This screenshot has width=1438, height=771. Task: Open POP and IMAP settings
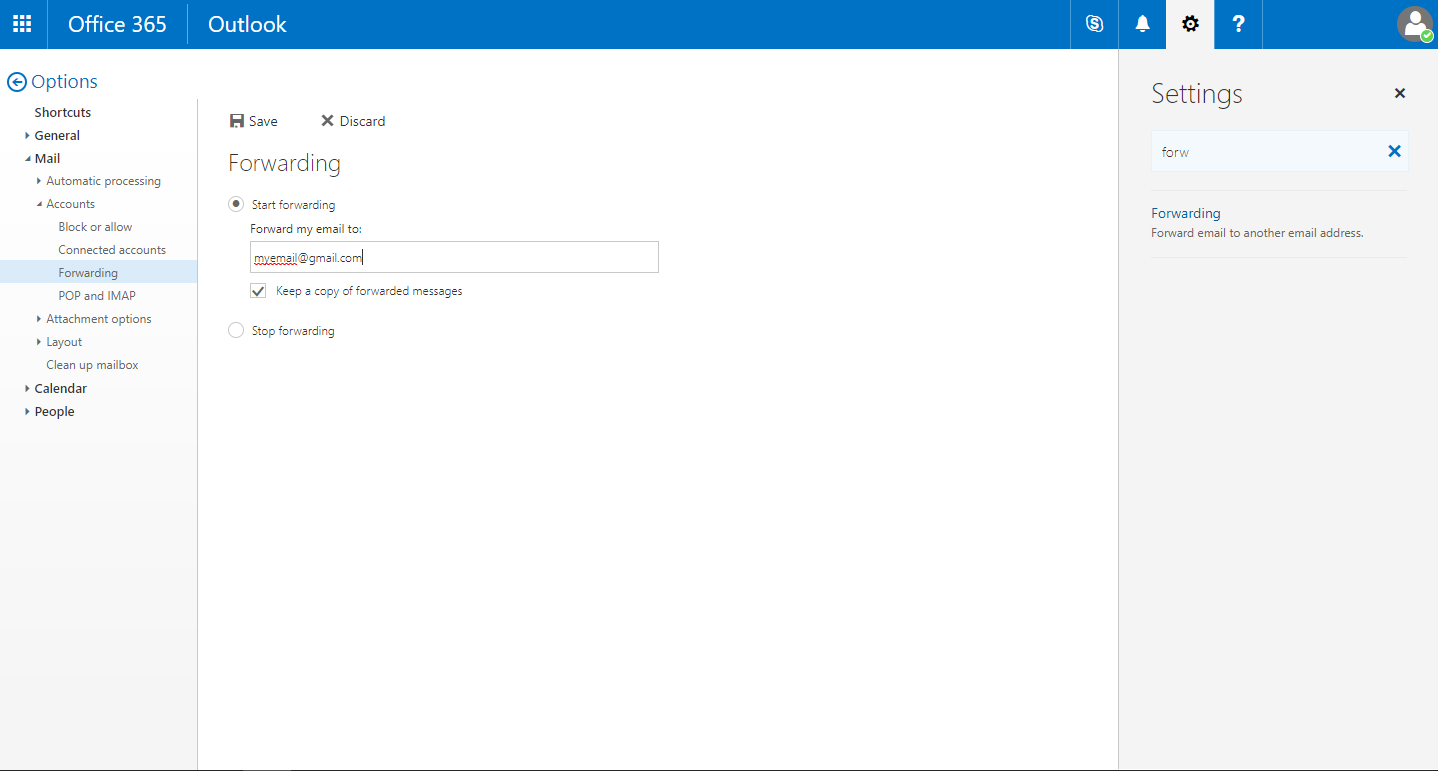[x=97, y=296]
